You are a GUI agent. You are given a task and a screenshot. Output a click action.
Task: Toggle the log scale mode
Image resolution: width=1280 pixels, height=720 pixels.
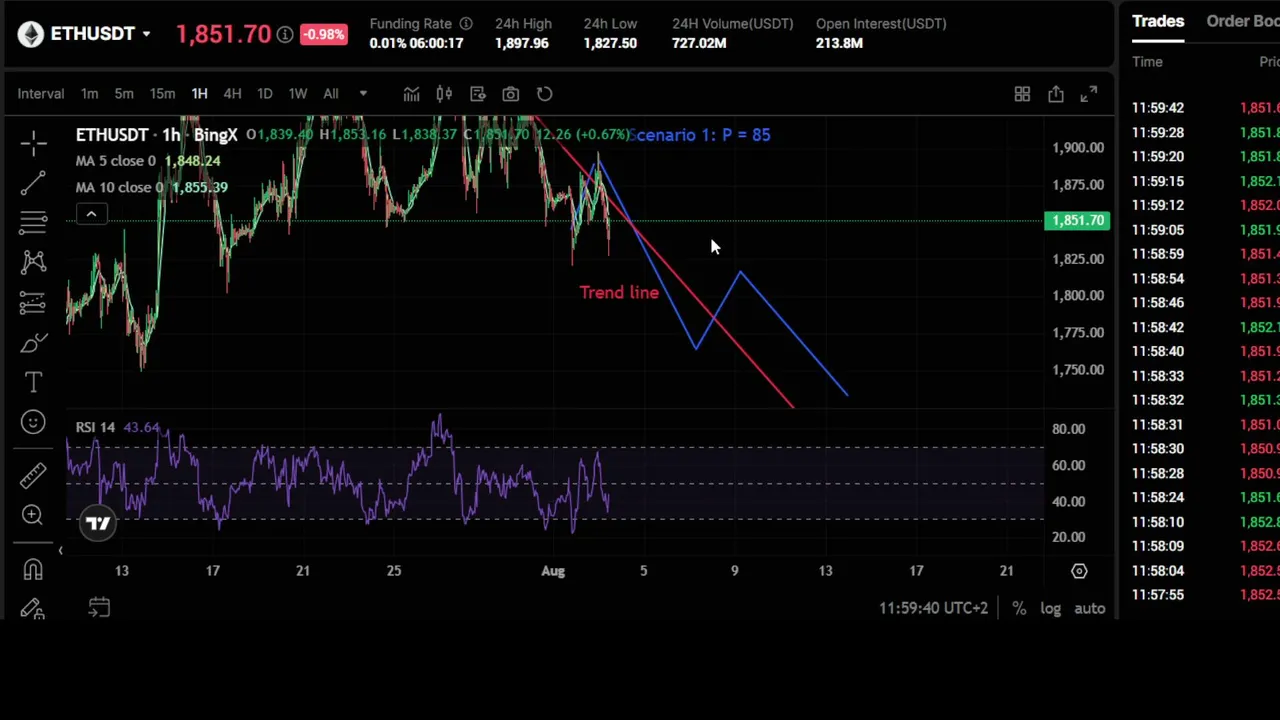(x=1050, y=608)
